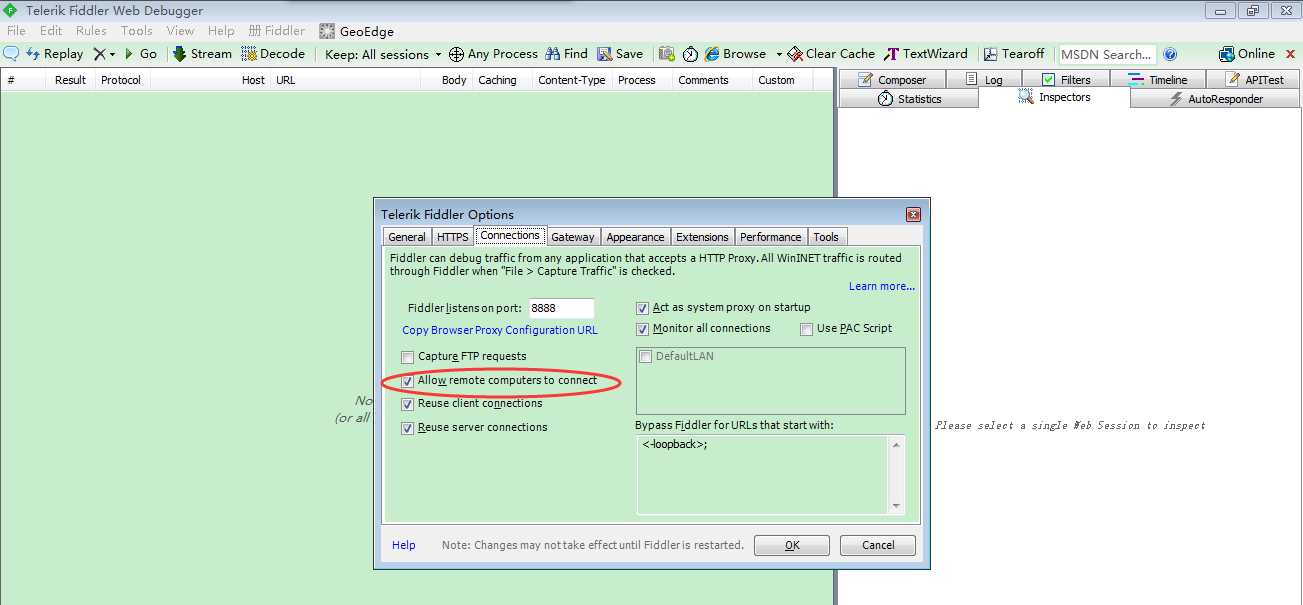Open HTTPS tab in Fiddler Options
This screenshot has height=605, width=1303.
(452, 237)
